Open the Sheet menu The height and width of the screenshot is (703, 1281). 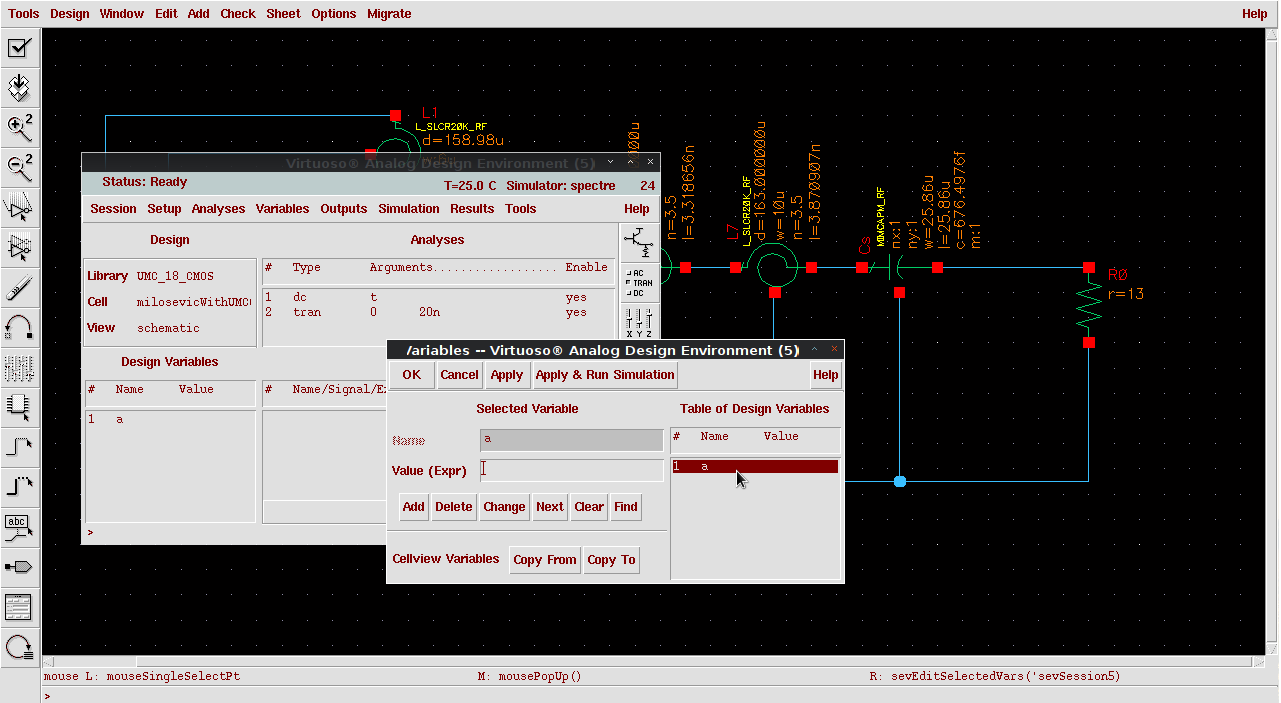pyautogui.click(x=283, y=14)
